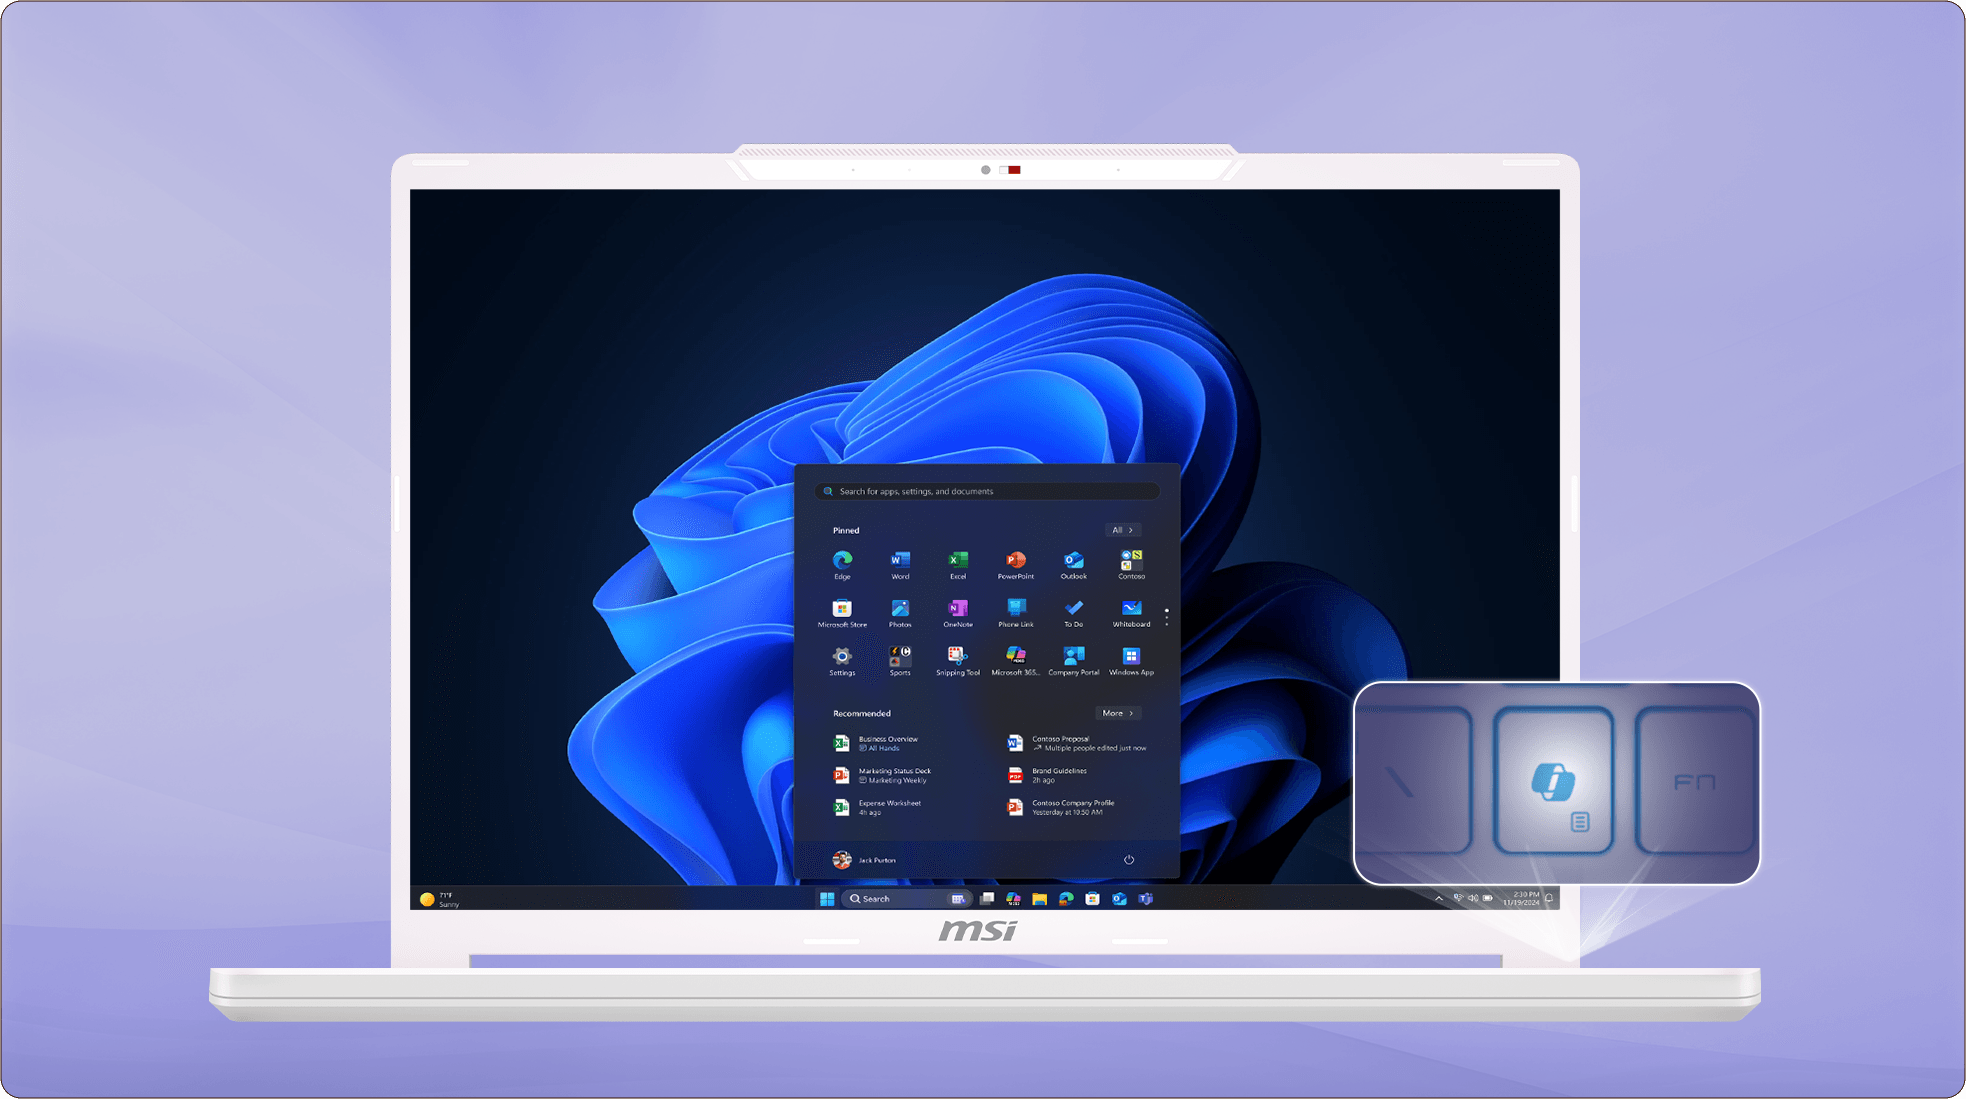Click the battery icon in the system tray
Viewport: 1966px width, 1099px height.
[x=1488, y=898]
